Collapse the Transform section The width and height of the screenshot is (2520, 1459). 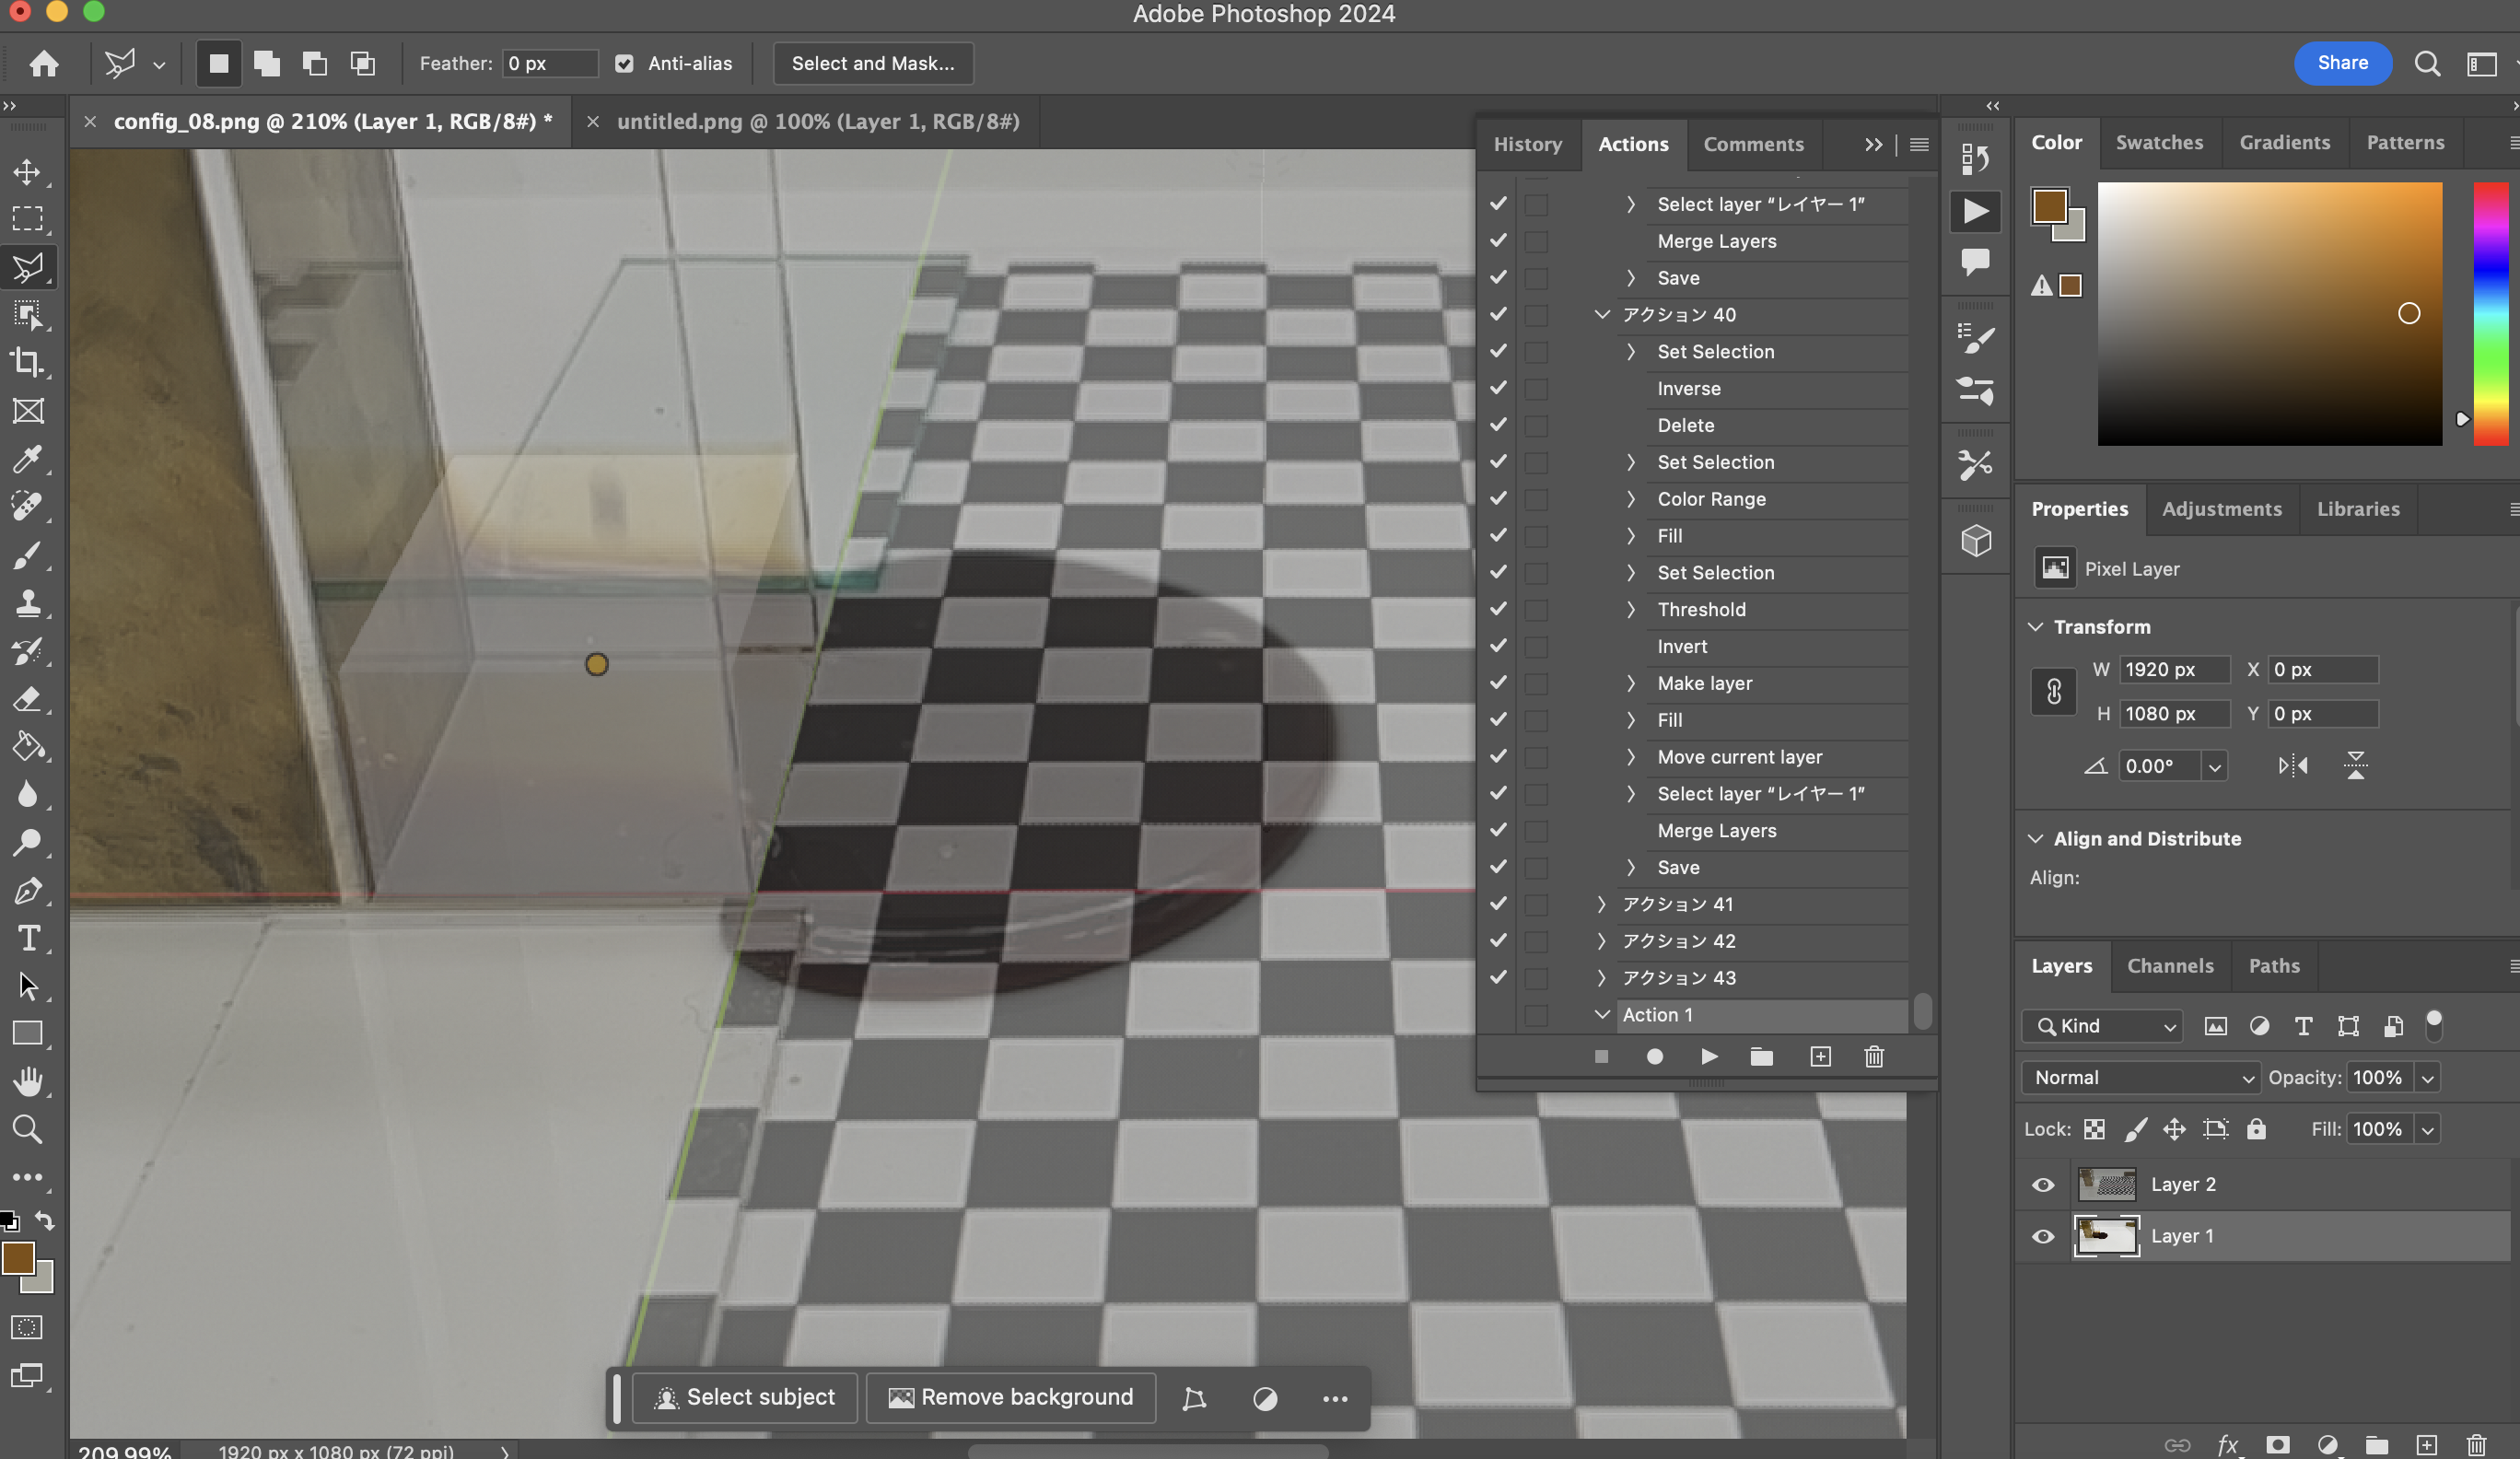(x=2035, y=627)
